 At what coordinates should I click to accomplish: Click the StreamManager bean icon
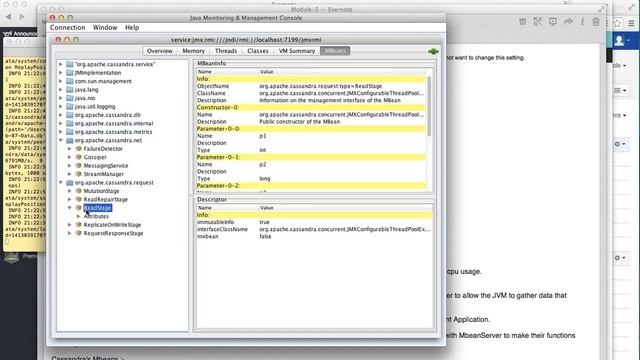[78, 174]
